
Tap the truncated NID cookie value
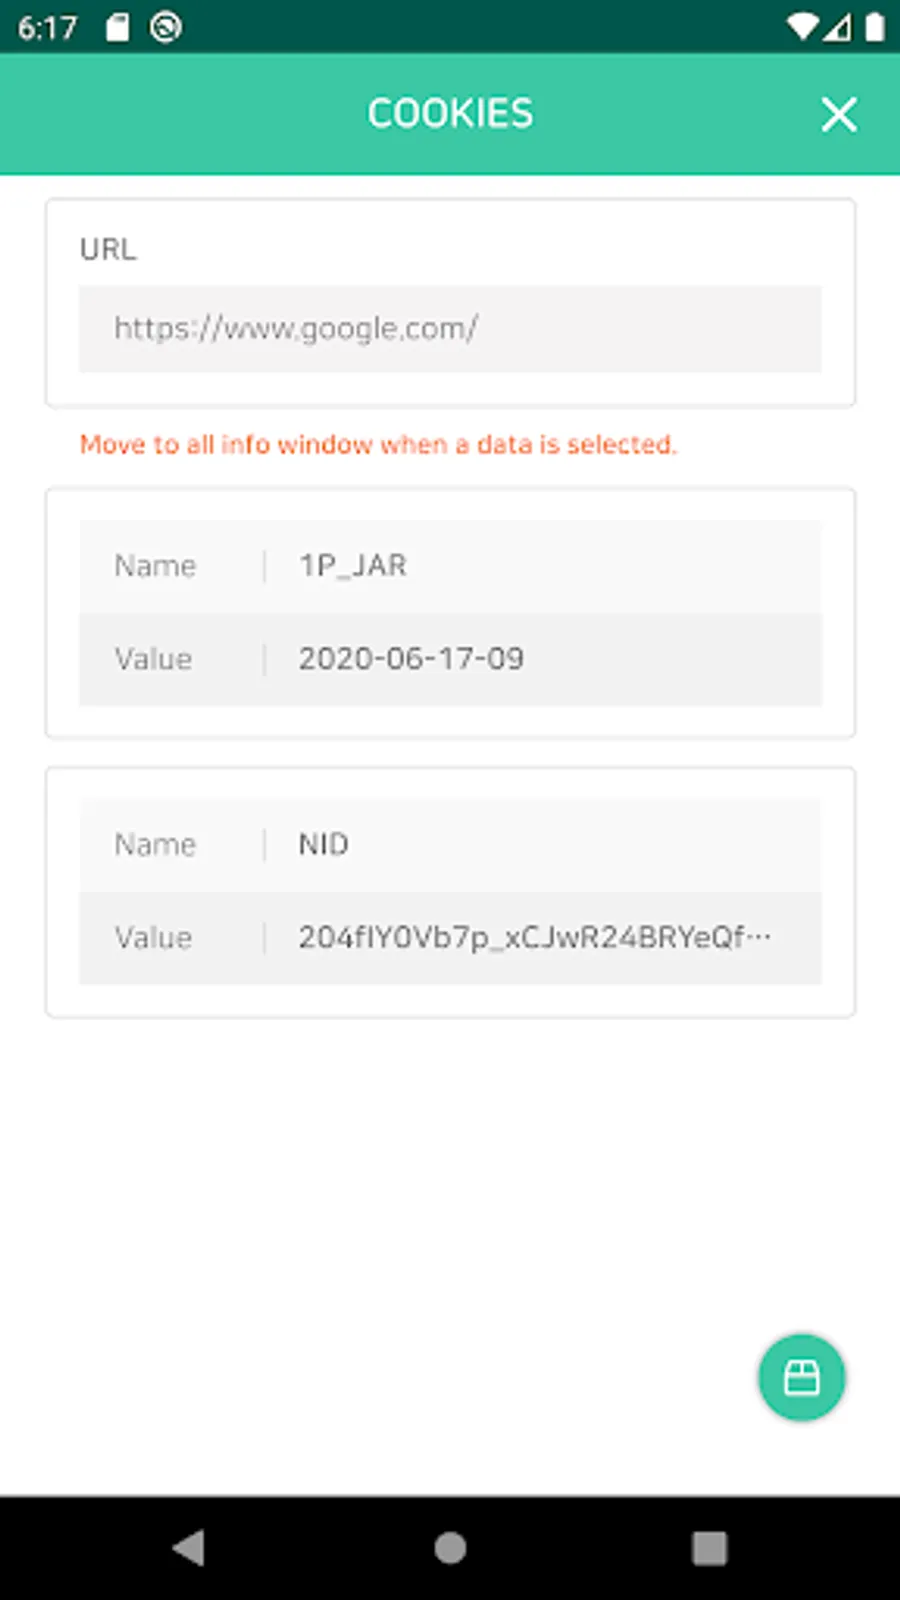[534, 938]
